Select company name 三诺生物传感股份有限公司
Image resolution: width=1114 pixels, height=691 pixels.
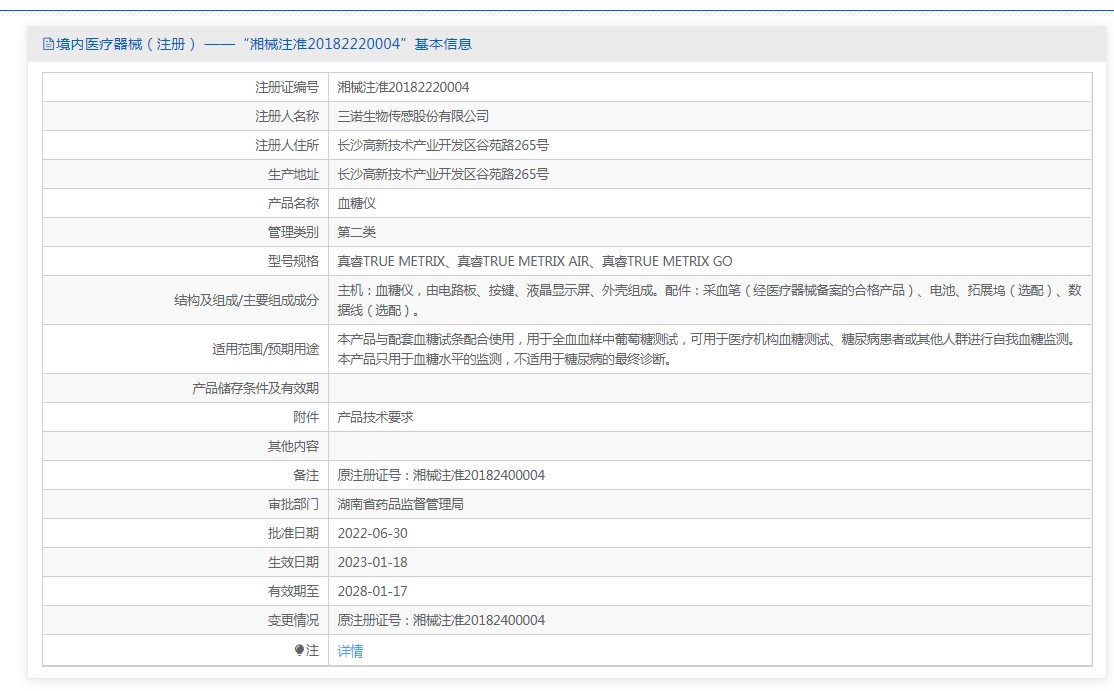click(413, 116)
